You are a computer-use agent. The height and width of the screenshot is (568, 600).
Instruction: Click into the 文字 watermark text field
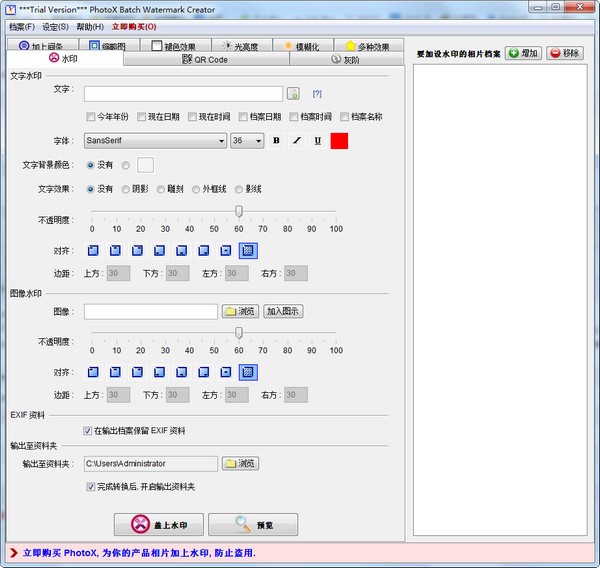click(184, 94)
